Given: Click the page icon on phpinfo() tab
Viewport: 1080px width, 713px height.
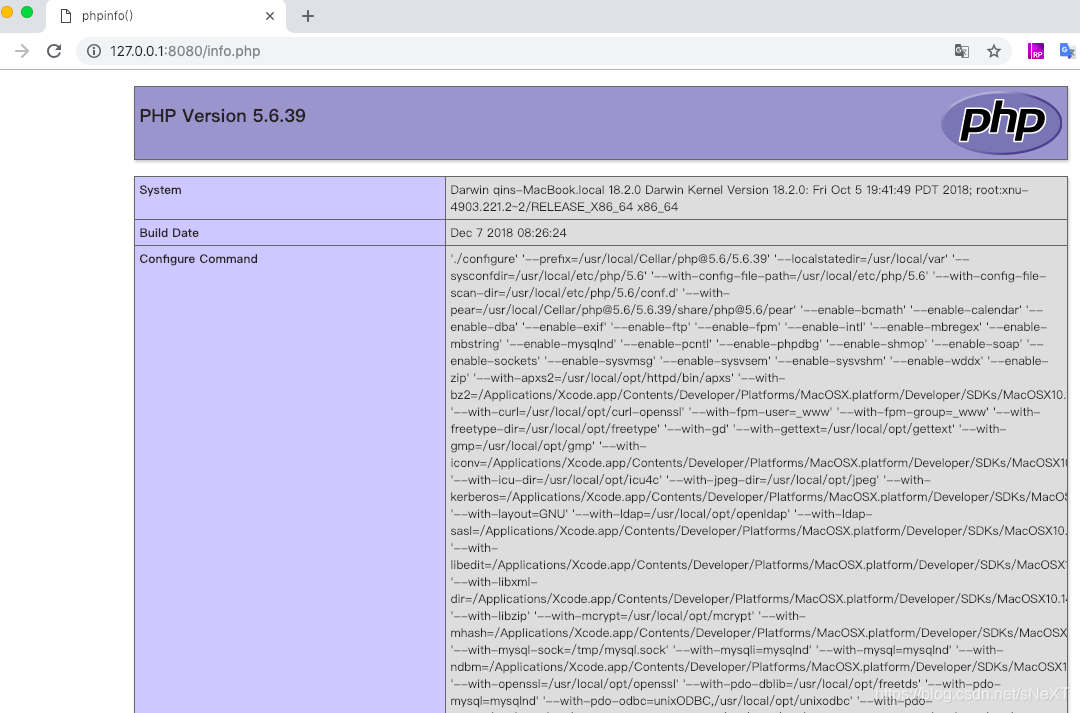Looking at the screenshot, I should pos(66,16).
